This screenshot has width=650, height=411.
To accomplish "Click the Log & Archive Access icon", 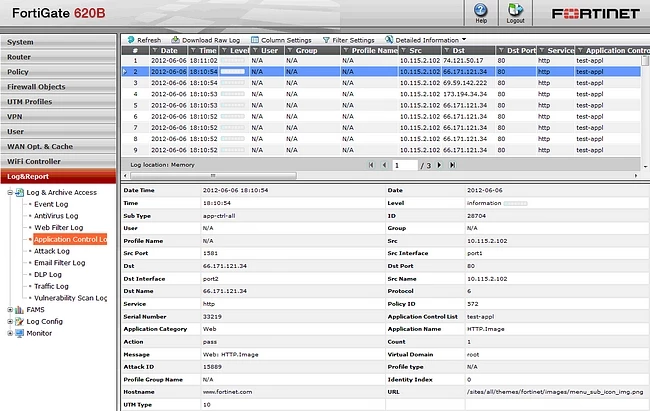I will click(19, 192).
